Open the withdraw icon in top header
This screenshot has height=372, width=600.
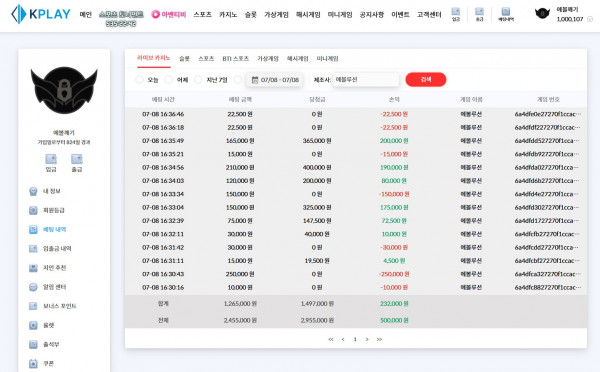pyautogui.click(x=479, y=12)
